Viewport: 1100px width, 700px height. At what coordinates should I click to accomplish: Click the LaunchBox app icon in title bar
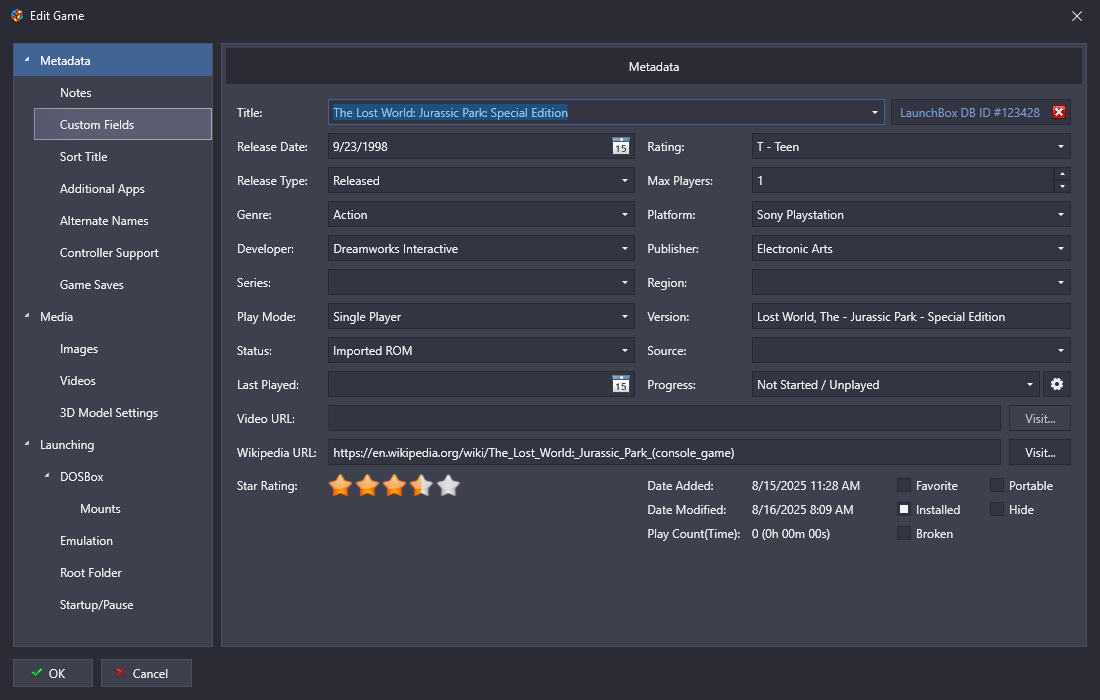[17, 15]
